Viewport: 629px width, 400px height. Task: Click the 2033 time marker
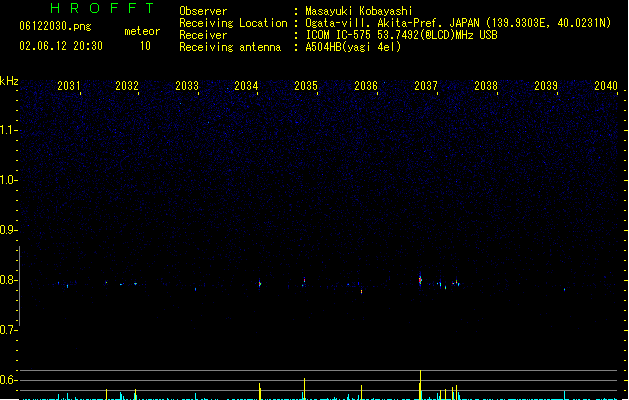pos(187,86)
